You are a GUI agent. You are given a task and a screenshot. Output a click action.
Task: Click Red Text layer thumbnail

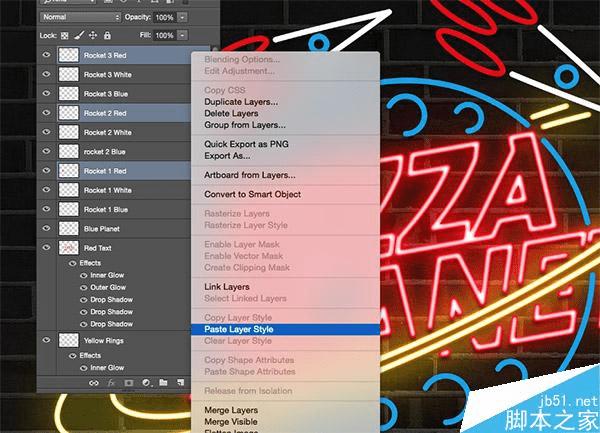pyautogui.click(x=69, y=248)
